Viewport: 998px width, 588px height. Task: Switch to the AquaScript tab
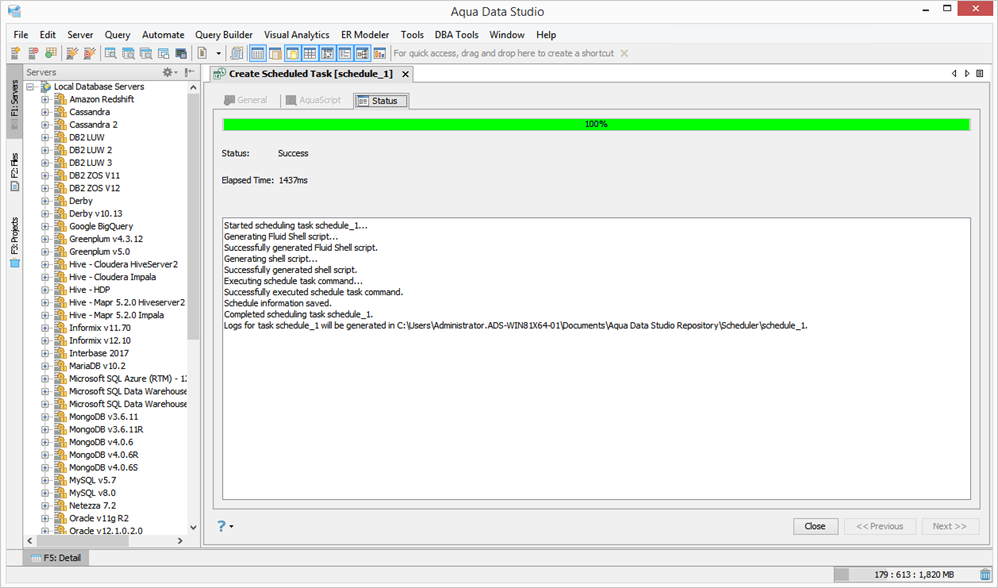coord(313,100)
